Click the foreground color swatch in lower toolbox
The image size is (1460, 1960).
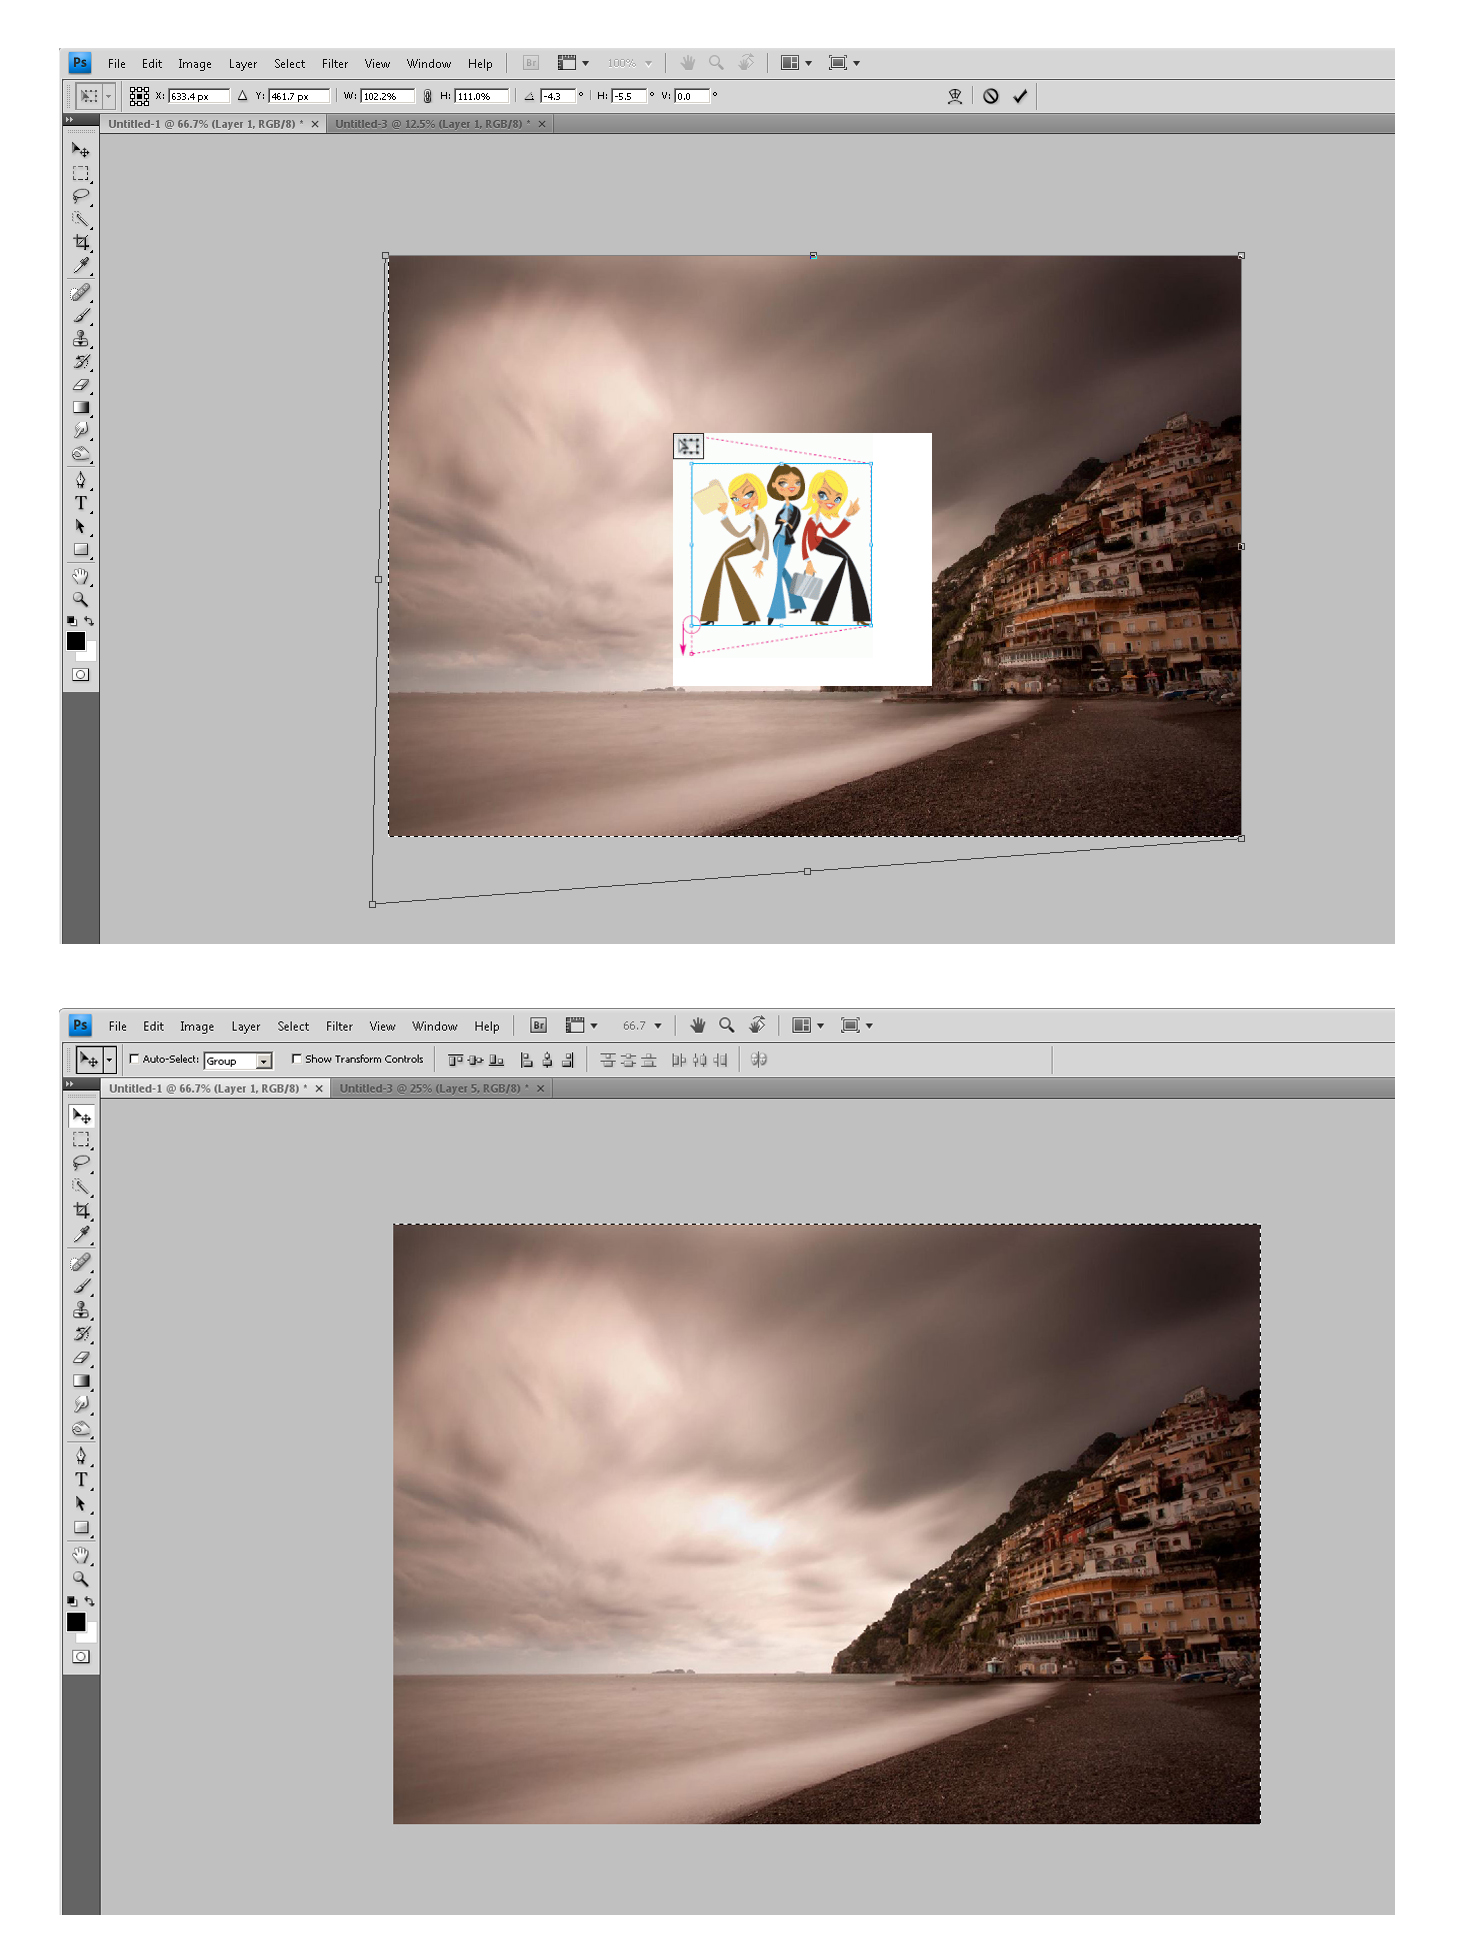[76, 1622]
